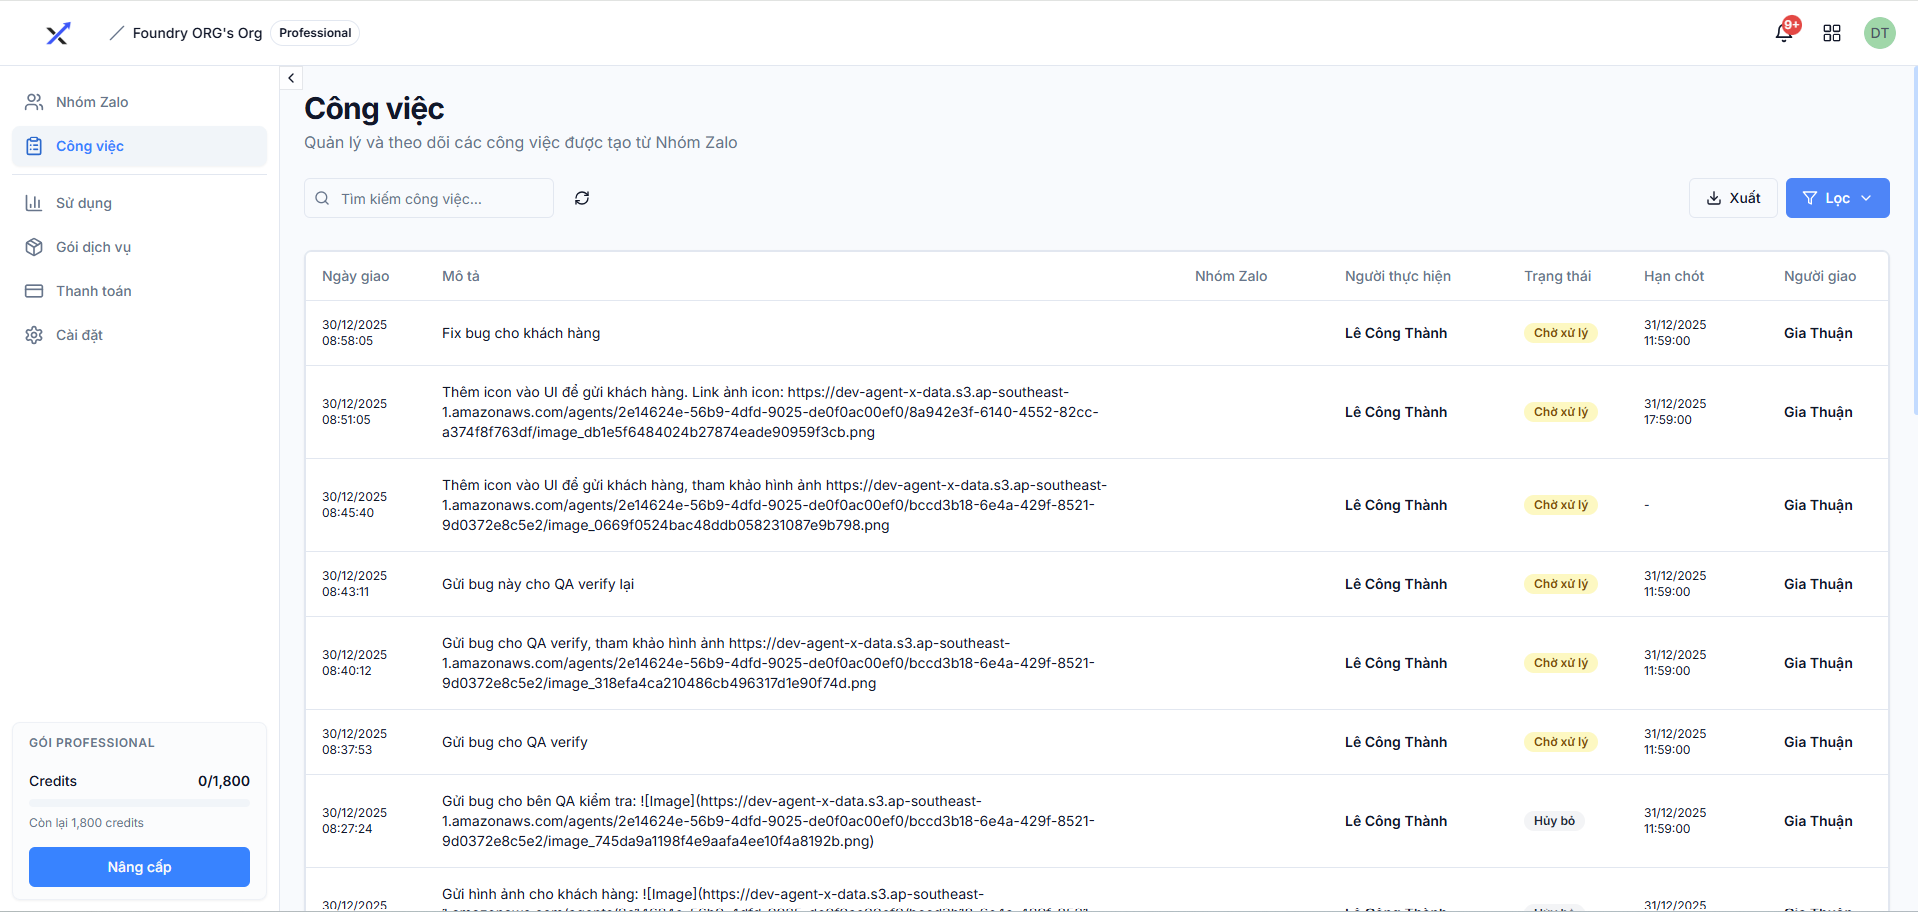Screen dimensions: 1918x912
Task: Select the Công việc menu item
Action: tap(139, 146)
